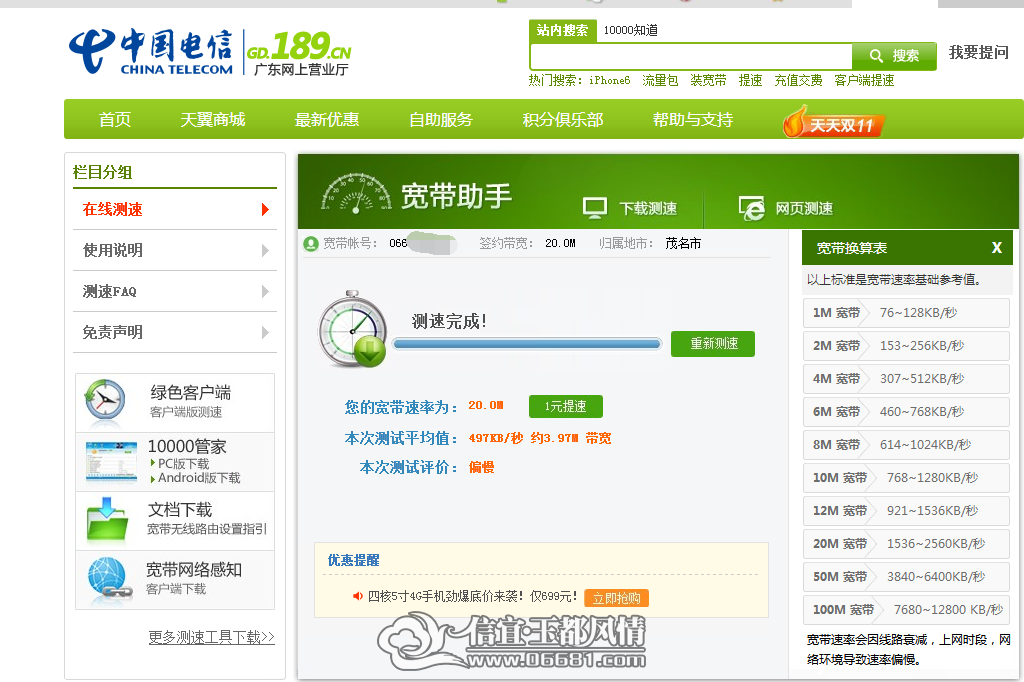The width and height of the screenshot is (1024, 682).
Task: Click the 重新测速 button
Action: click(x=713, y=344)
